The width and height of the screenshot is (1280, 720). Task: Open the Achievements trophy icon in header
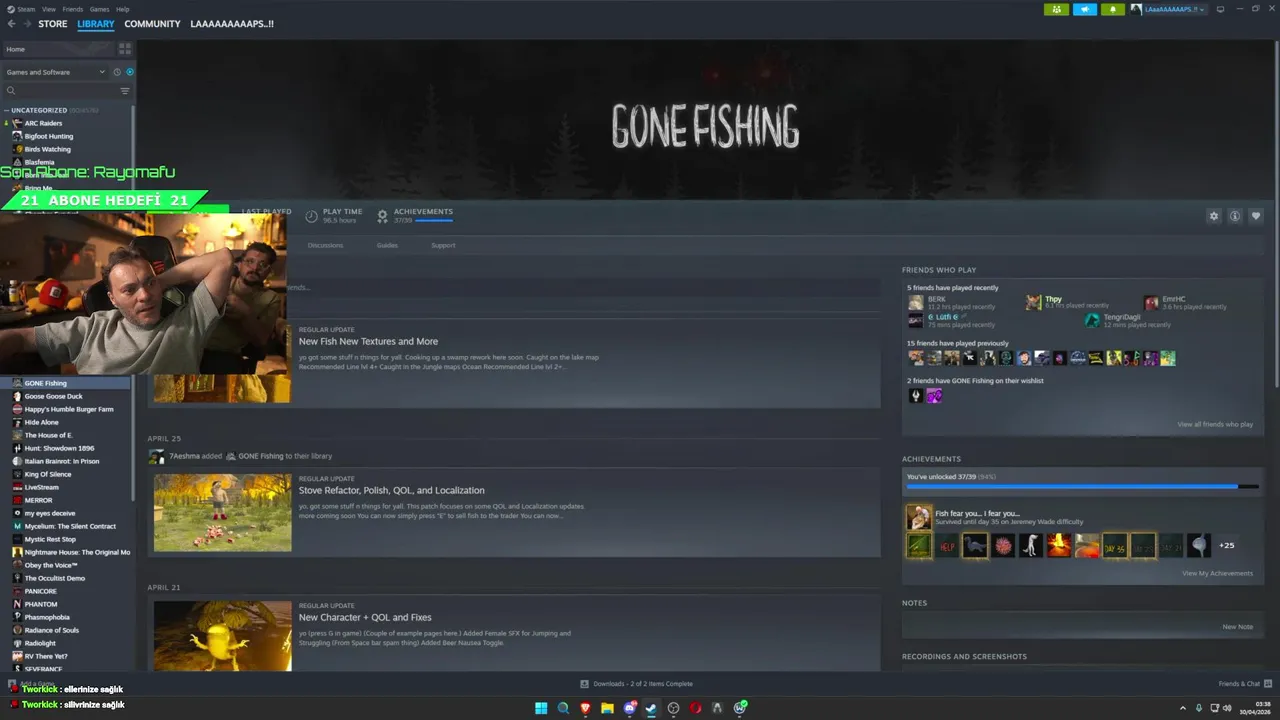pos(382,216)
